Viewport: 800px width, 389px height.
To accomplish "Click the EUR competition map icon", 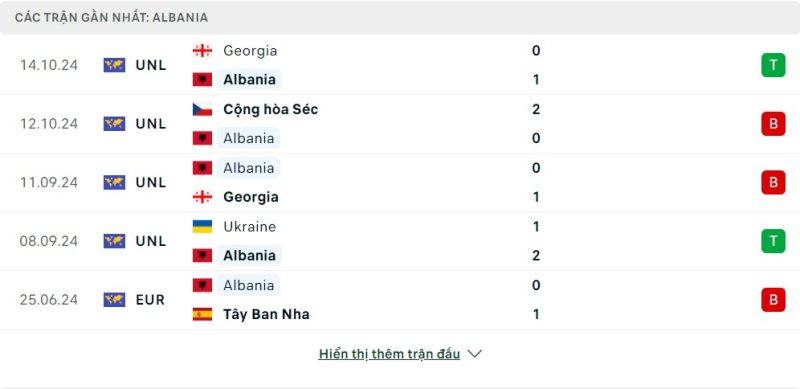I will coord(114,300).
